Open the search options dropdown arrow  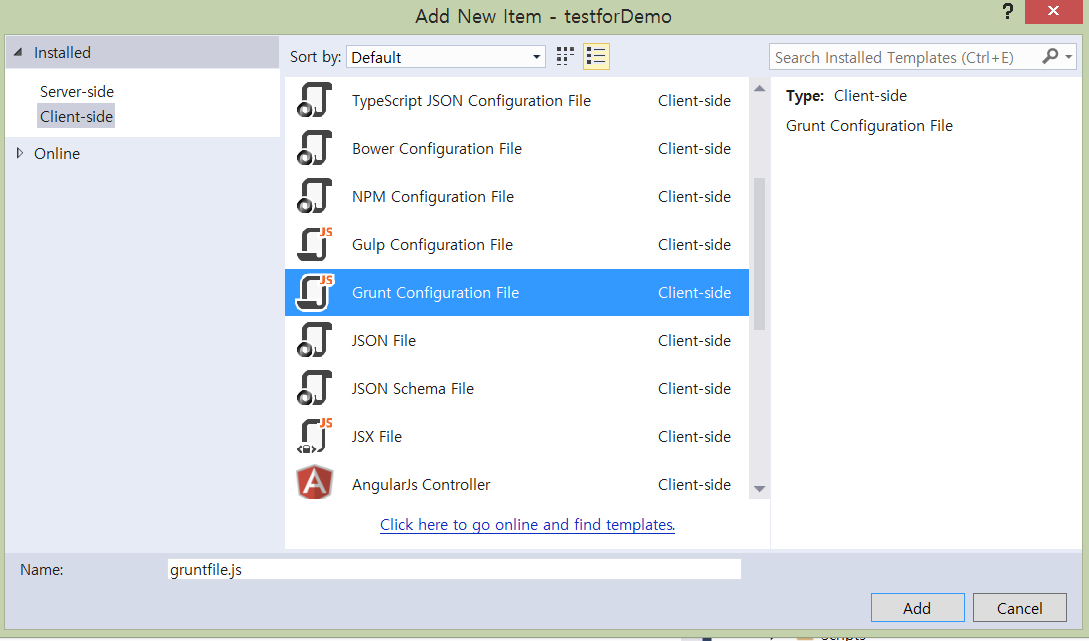pos(1069,57)
